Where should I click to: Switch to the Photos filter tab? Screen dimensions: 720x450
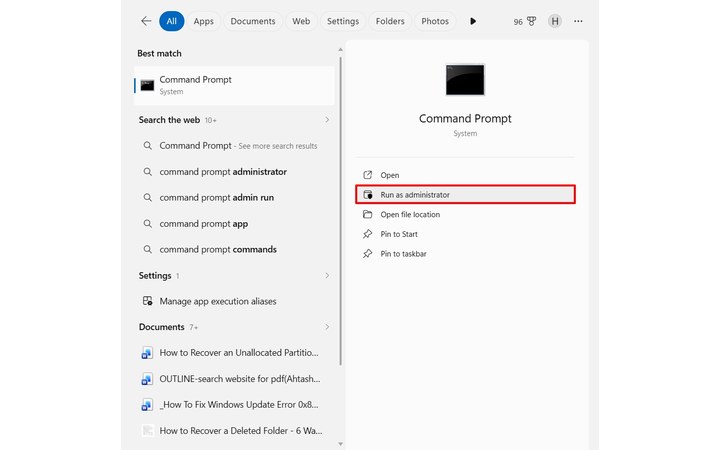[x=435, y=21]
